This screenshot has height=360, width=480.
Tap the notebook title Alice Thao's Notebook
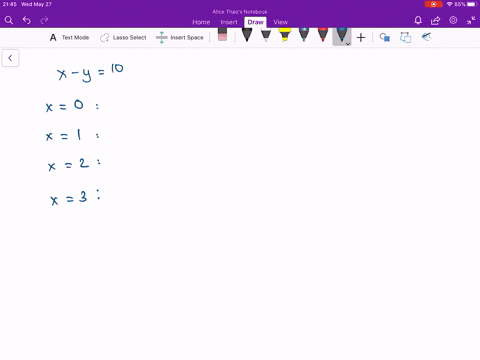[240, 12]
